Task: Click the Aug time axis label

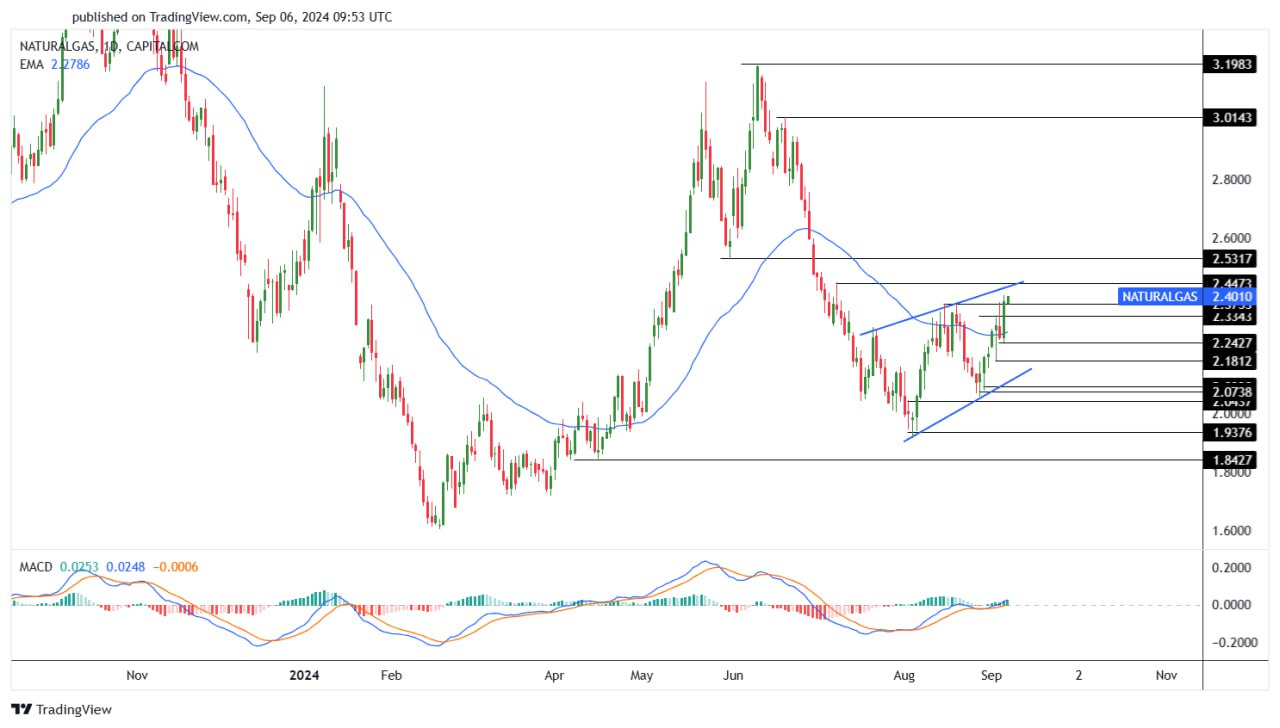Action: click(x=905, y=675)
